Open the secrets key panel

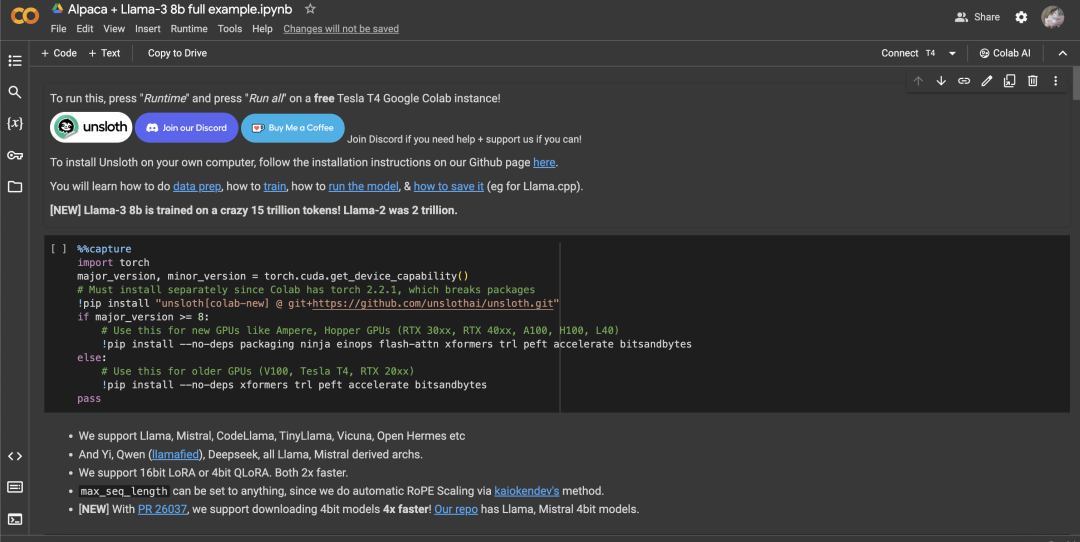click(14, 155)
